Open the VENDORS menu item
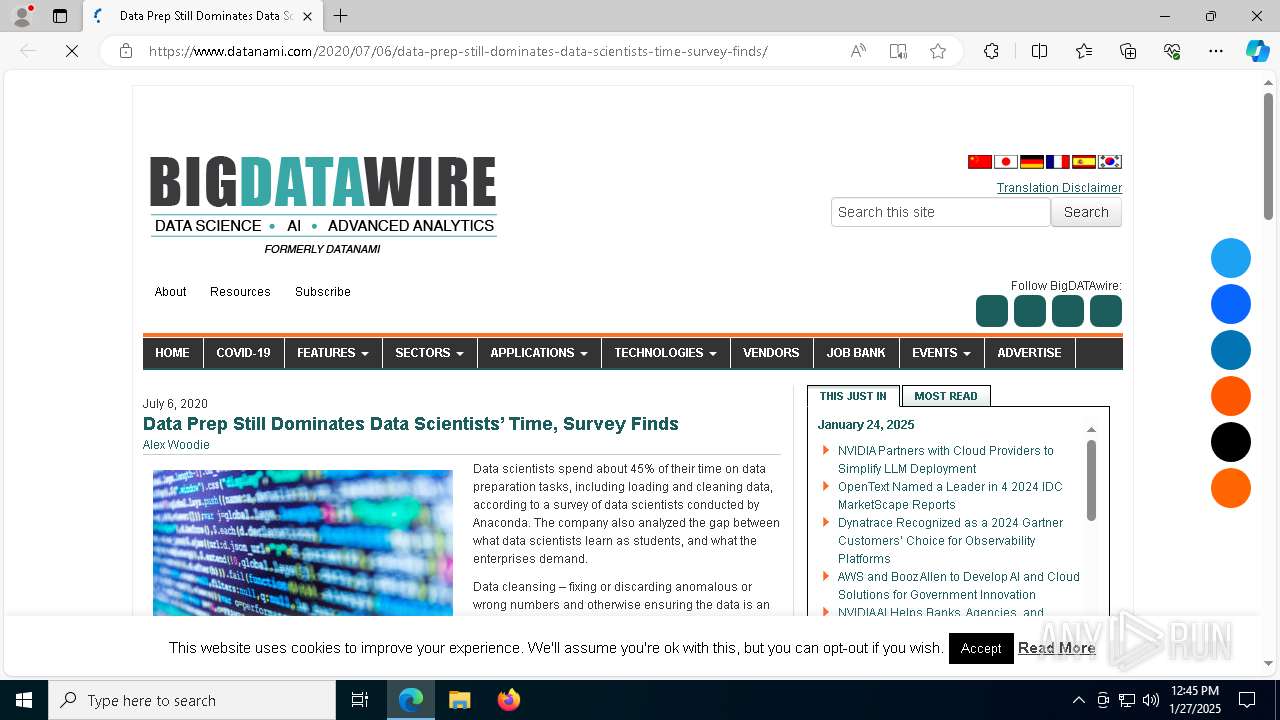Viewport: 1280px width, 720px height. (x=771, y=353)
